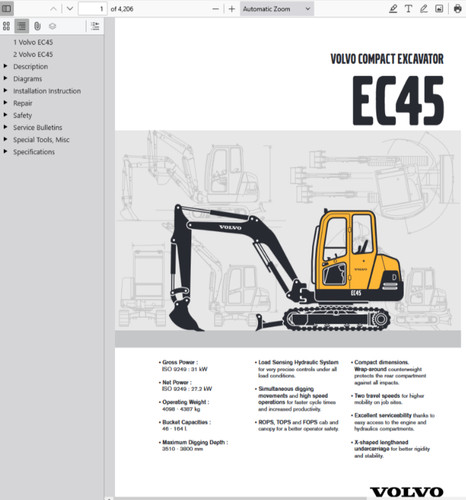Open the Diagrams outline link
The width and height of the screenshot is (466, 500).
pos(28,79)
